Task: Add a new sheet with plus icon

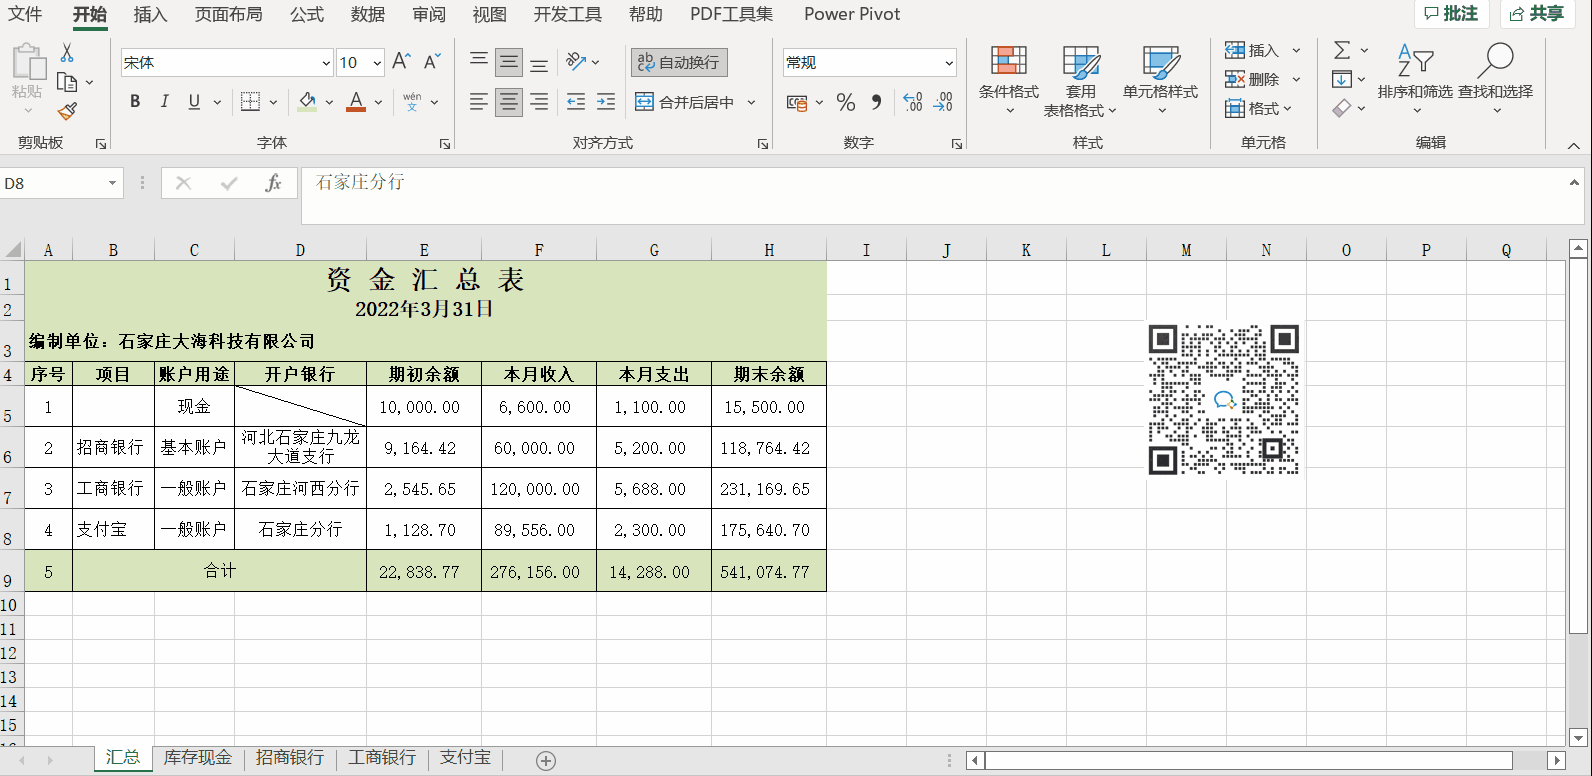Action: (x=546, y=761)
